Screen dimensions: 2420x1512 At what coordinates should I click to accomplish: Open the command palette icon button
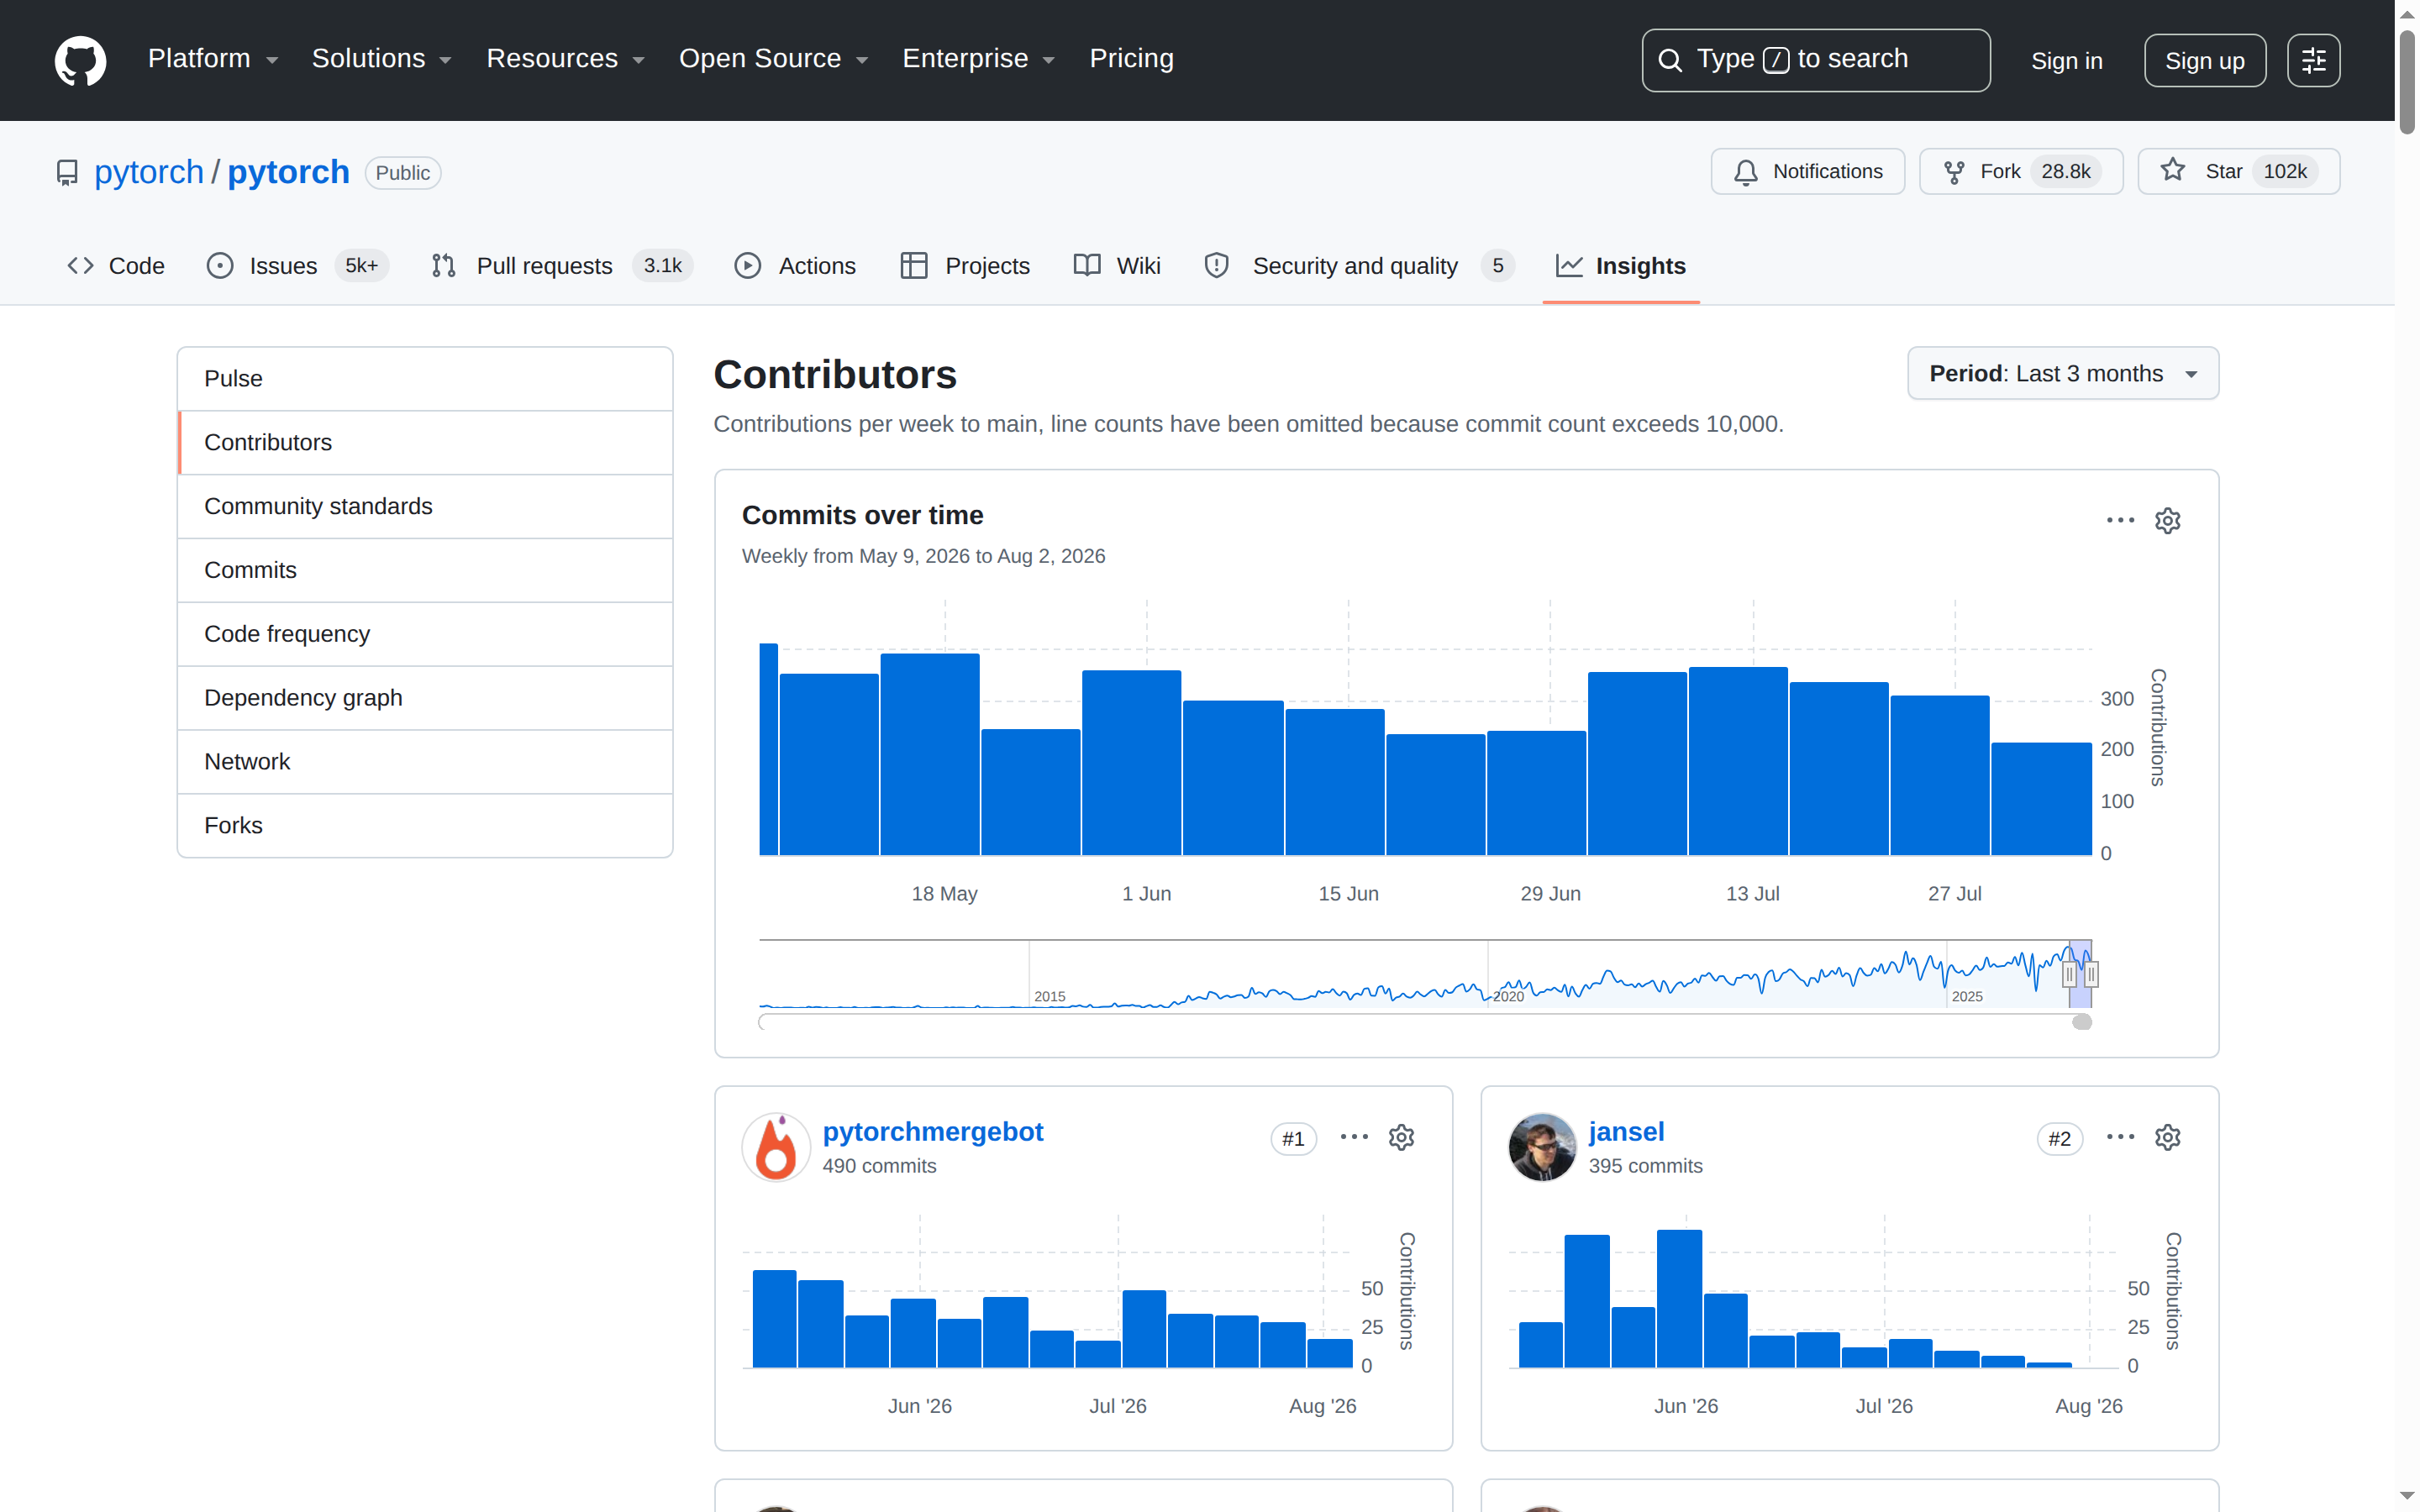click(2313, 60)
